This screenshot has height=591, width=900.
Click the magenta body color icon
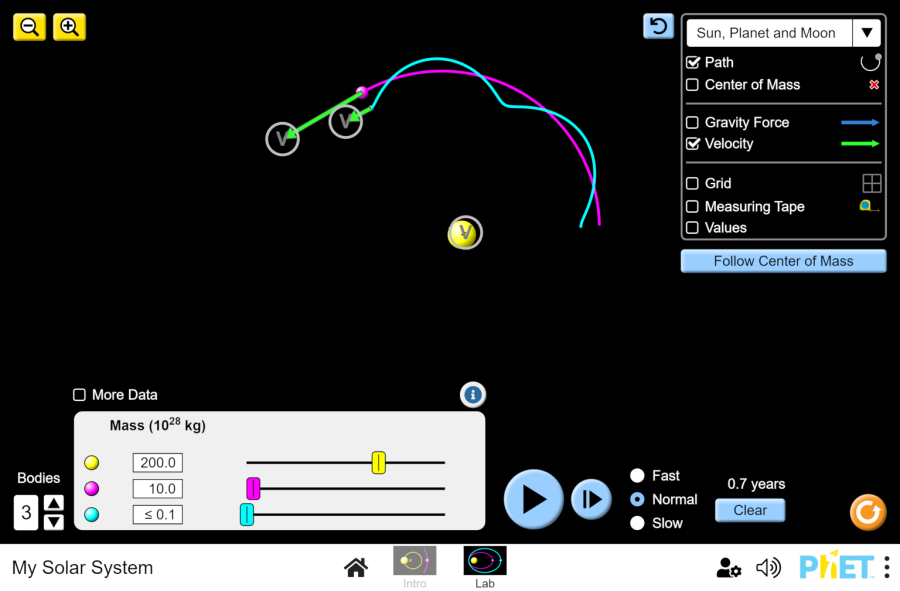(x=92, y=489)
